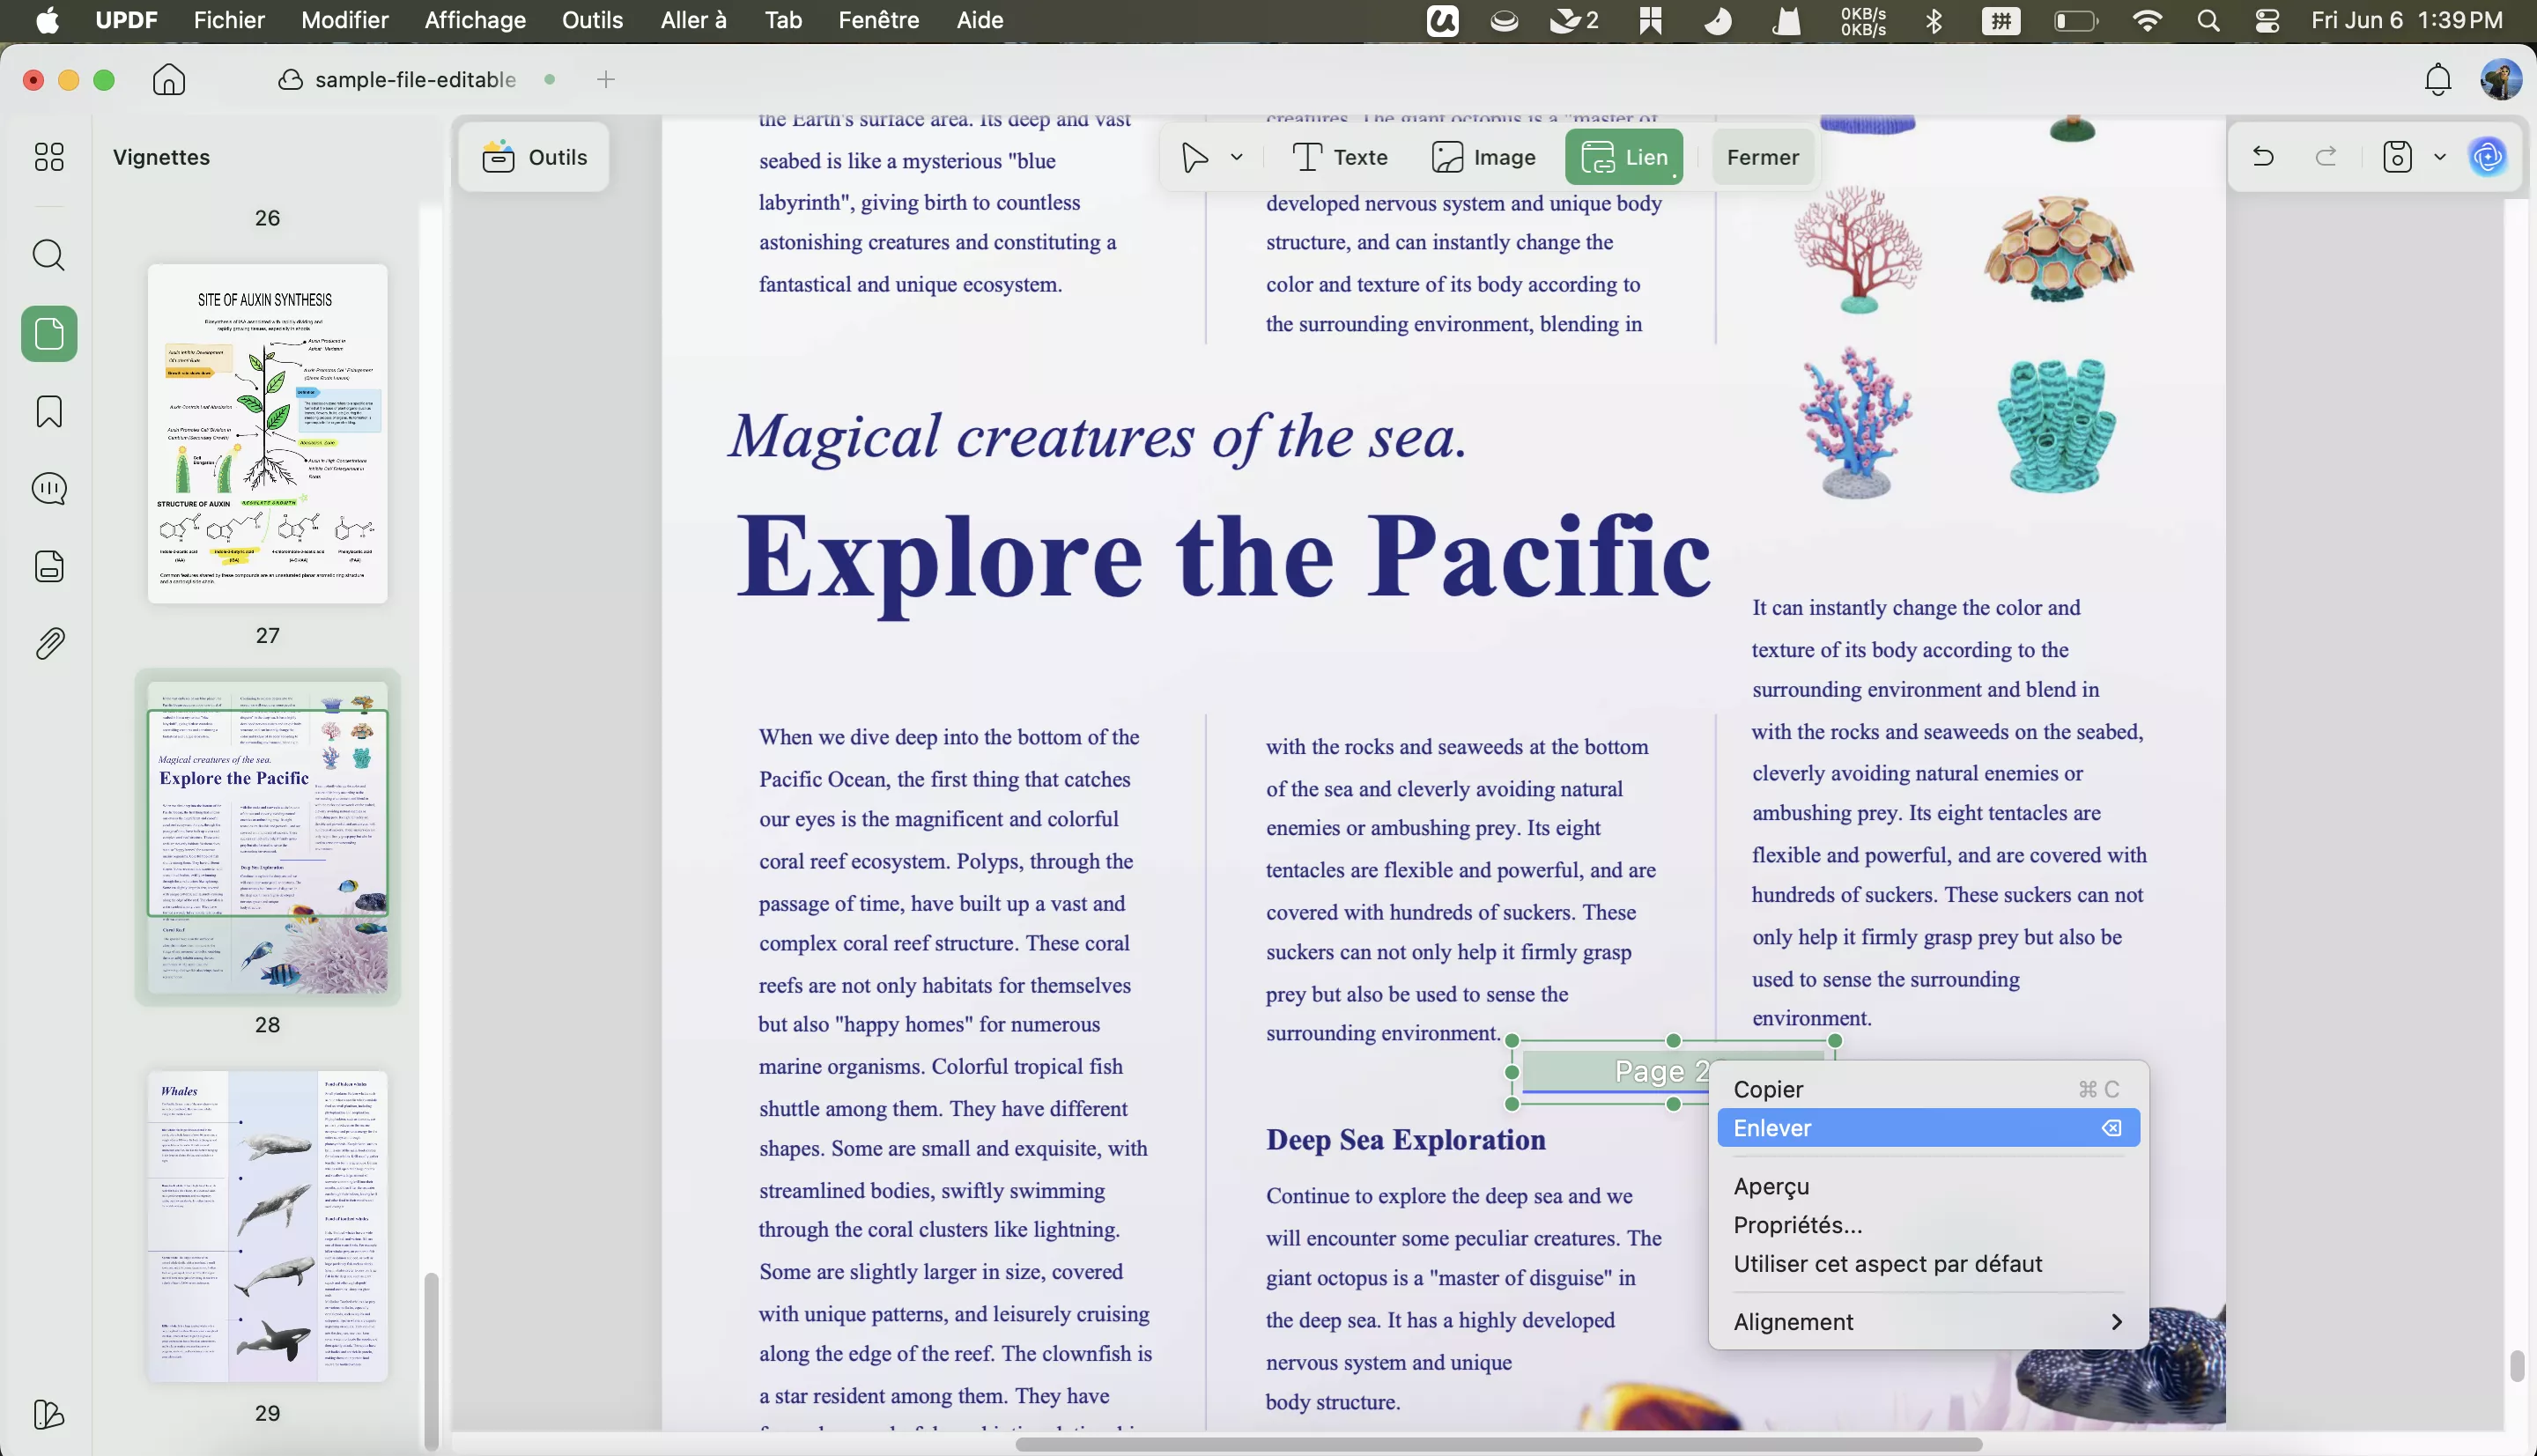
Task: Undo the last action
Action: pos(2263,157)
